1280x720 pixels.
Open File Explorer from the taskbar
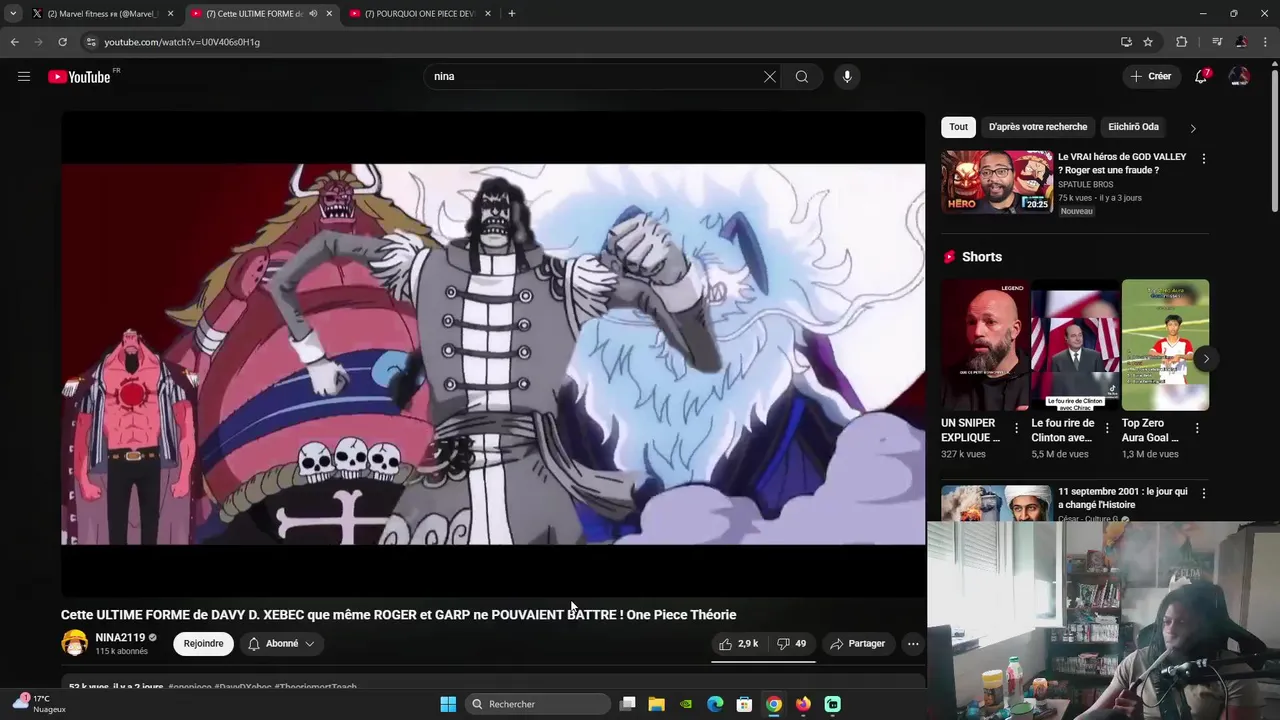[656, 704]
